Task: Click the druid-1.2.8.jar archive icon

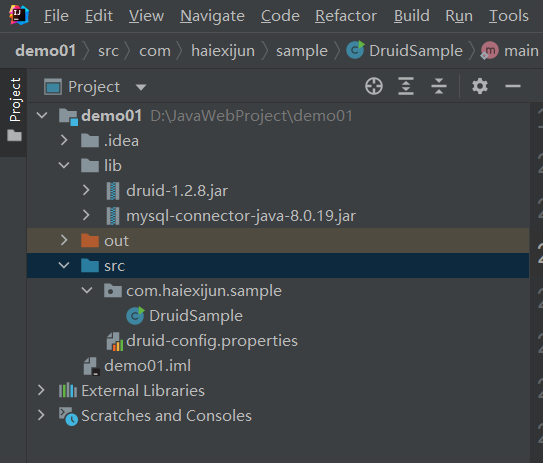Action: click(x=113, y=191)
